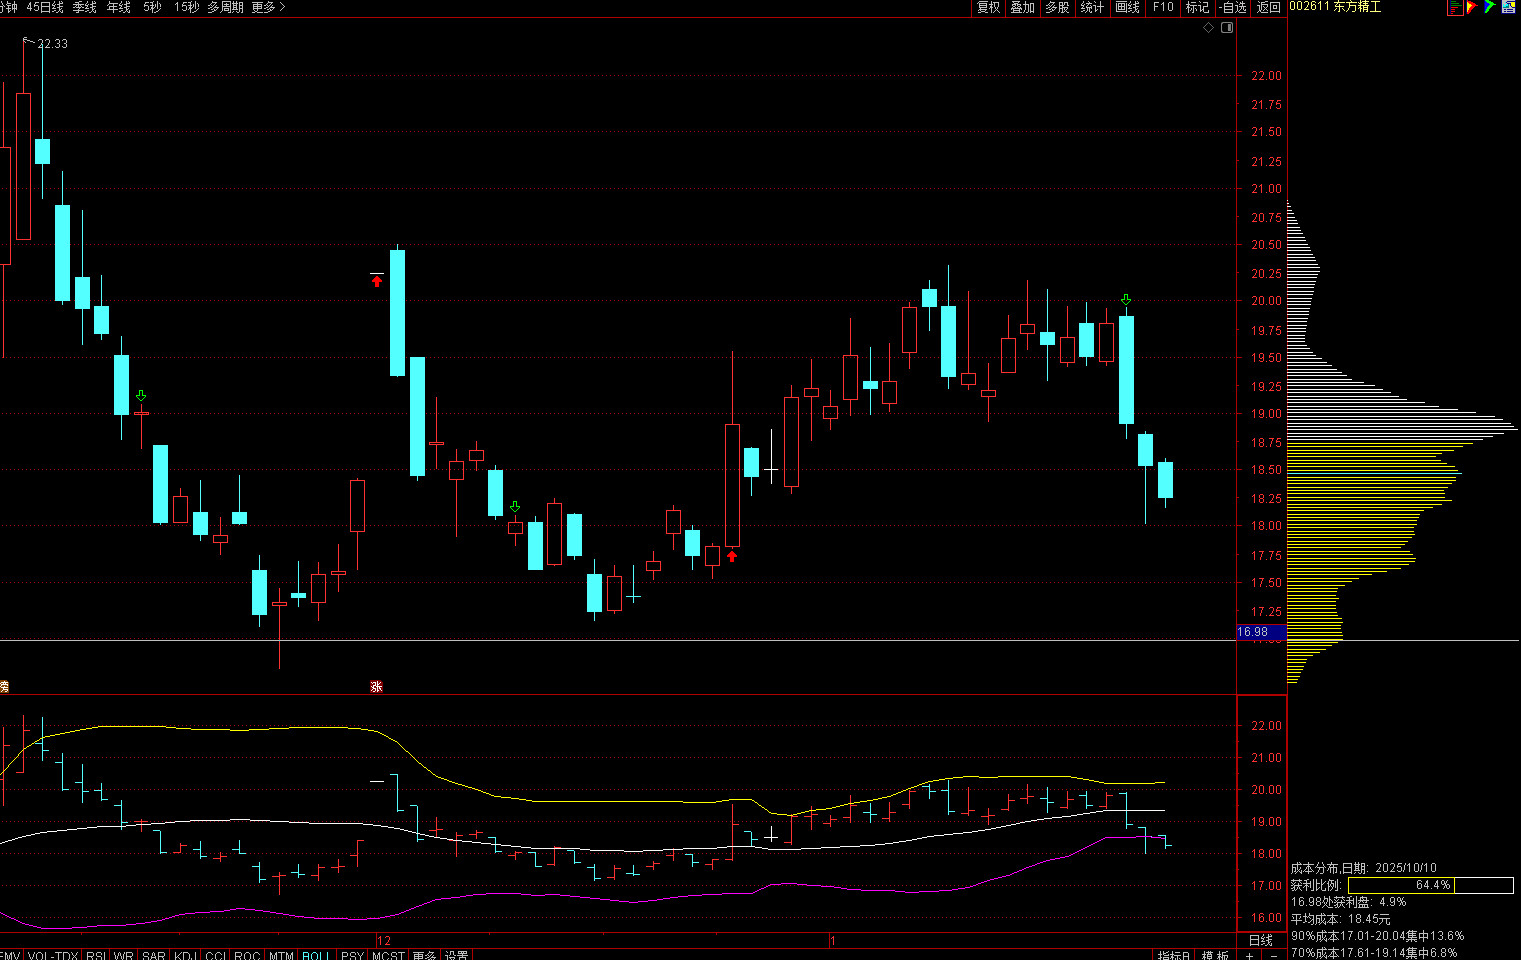Open the 多周期 multi-period view
The height and width of the screenshot is (960, 1521).
point(225,7)
